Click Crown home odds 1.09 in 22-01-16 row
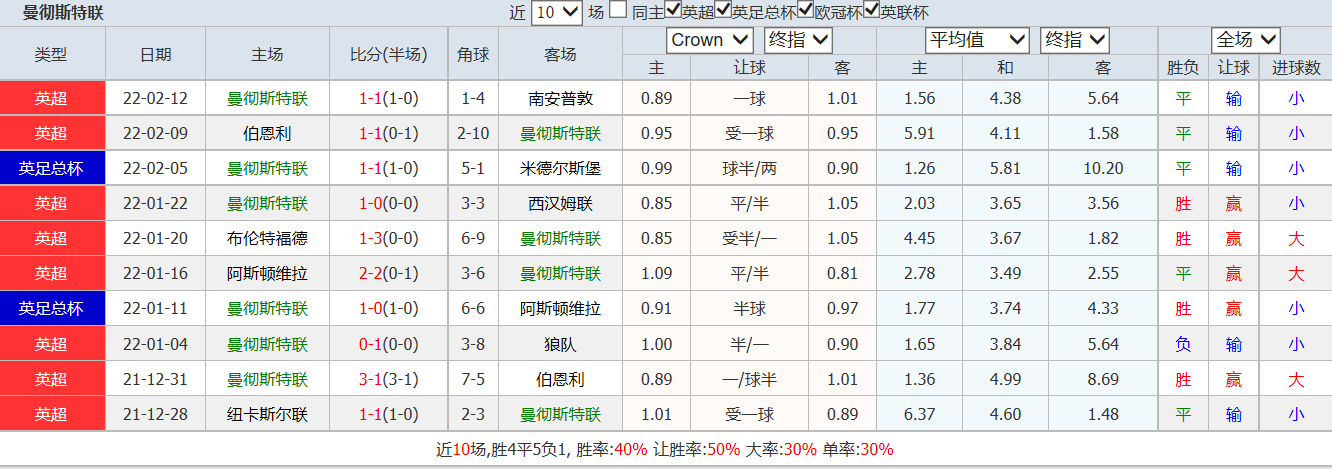This screenshot has width=1332, height=469. click(x=656, y=273)
